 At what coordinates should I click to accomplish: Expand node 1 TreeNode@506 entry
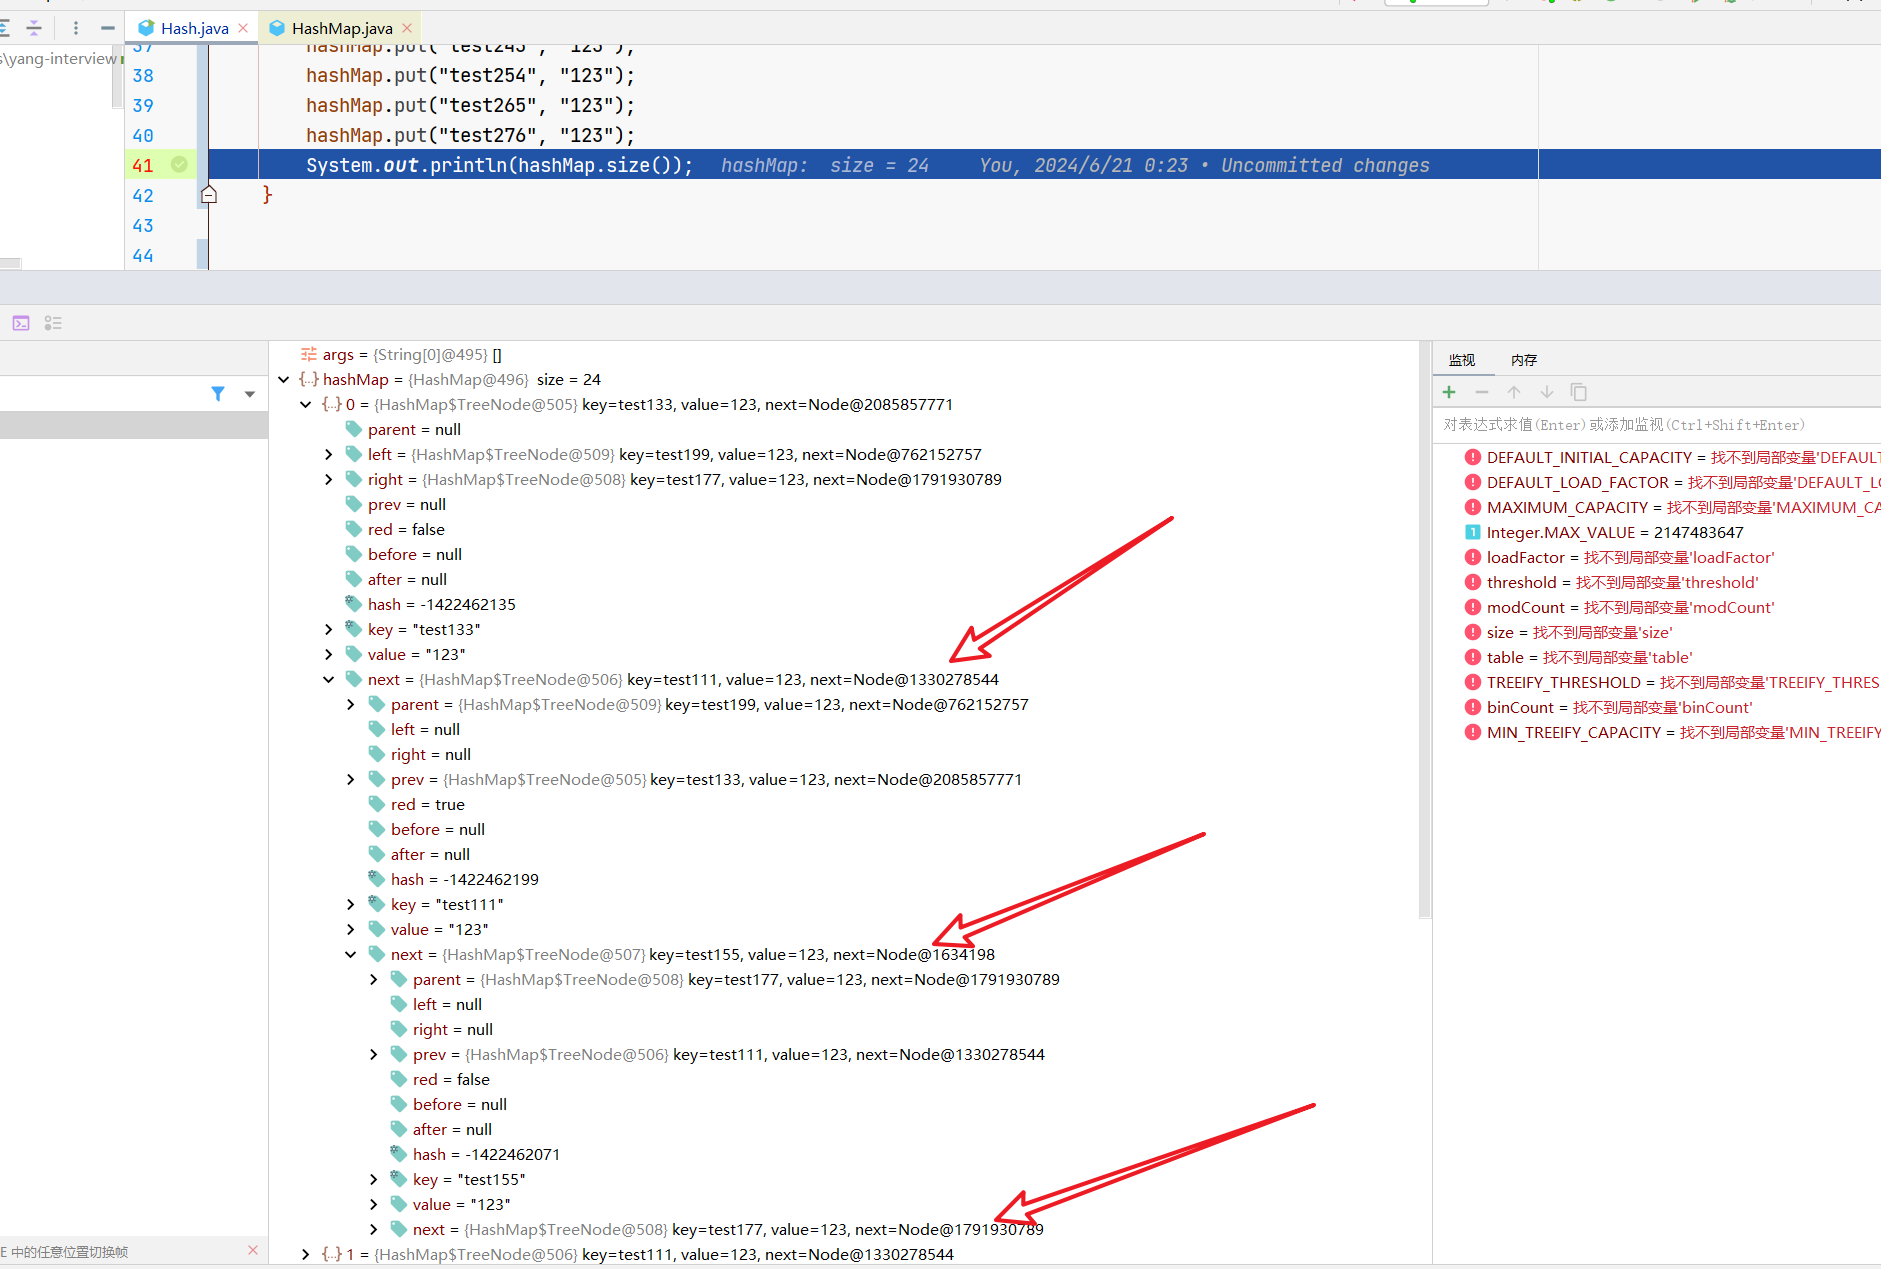click(x=306, y=1255)
